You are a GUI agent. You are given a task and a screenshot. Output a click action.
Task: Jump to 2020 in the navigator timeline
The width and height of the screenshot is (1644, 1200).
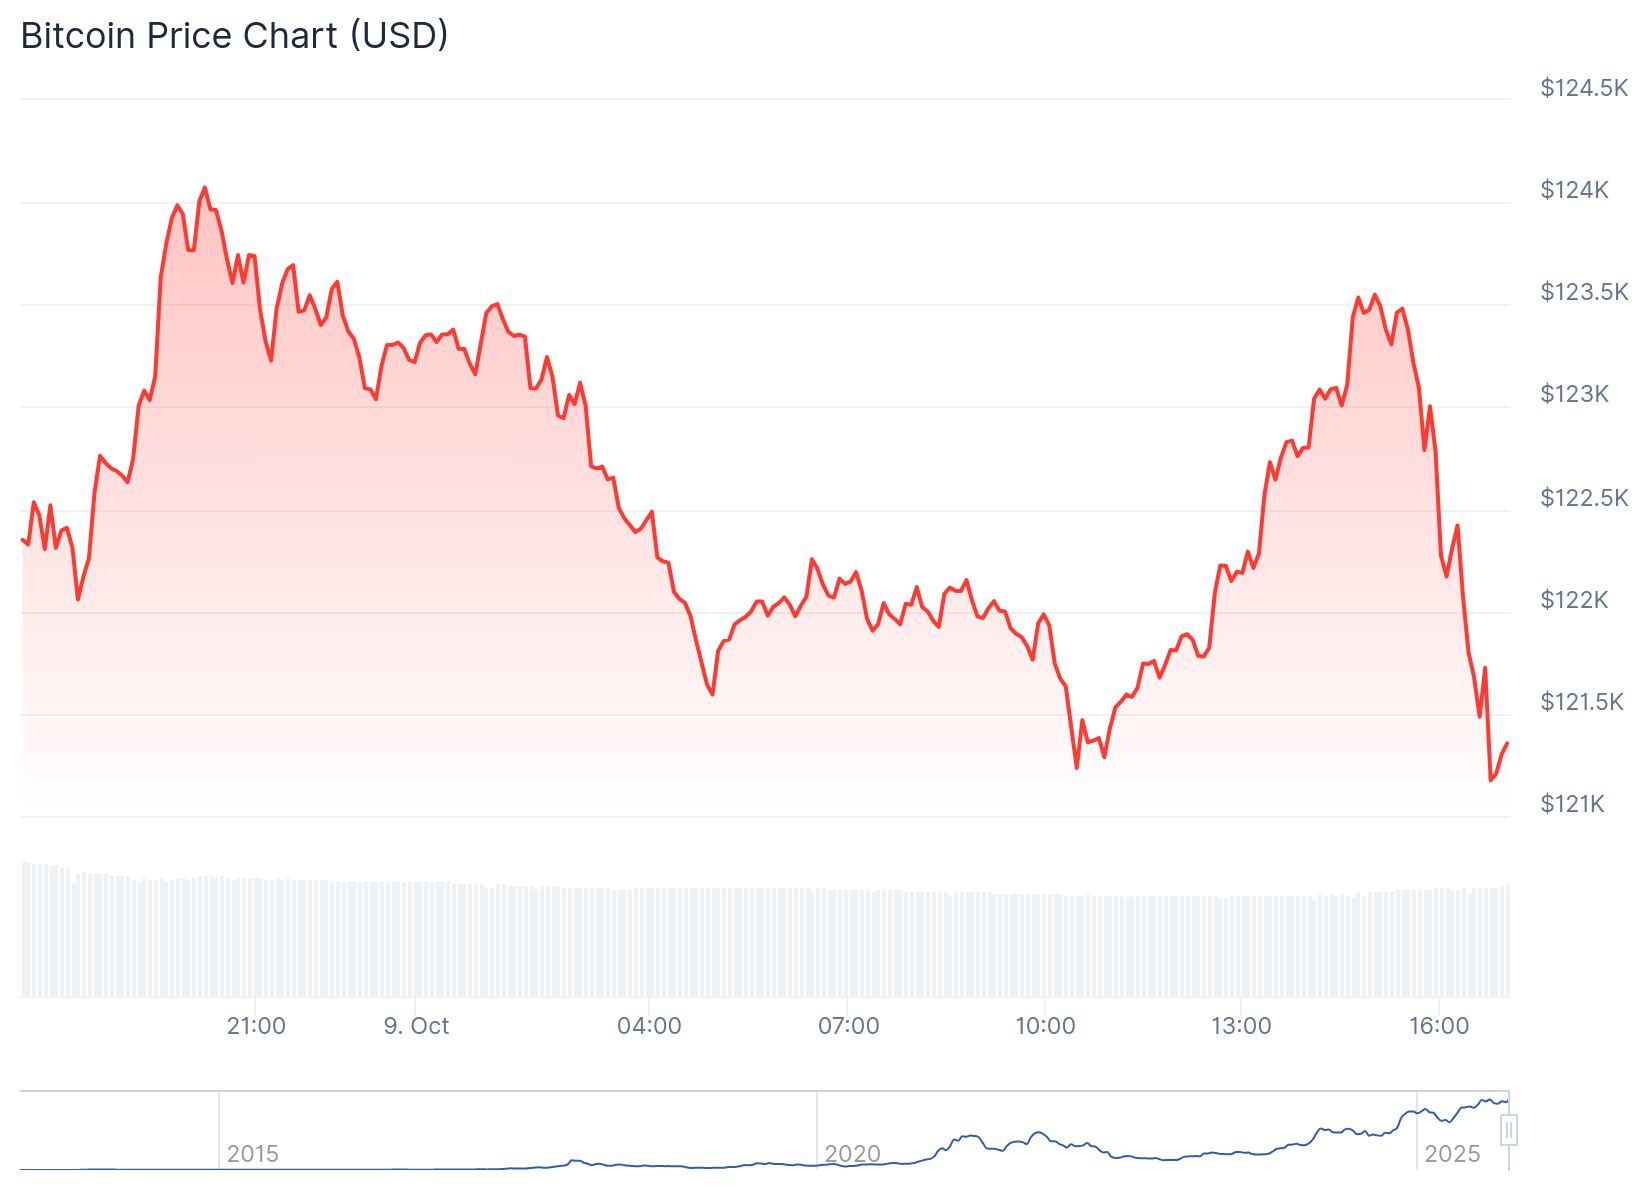852,1154
